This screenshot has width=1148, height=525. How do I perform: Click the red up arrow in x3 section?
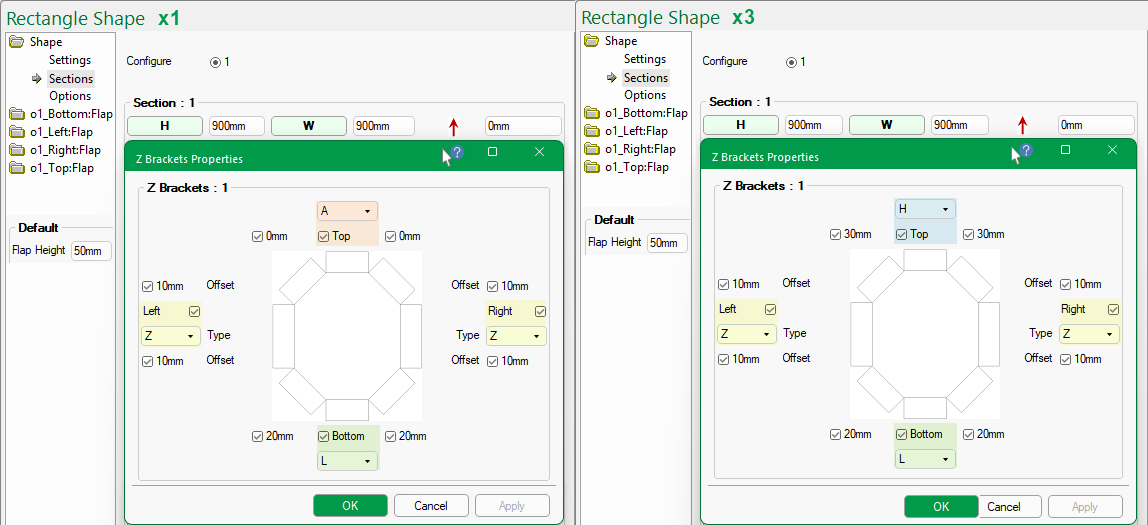[x=1022, y=125]
